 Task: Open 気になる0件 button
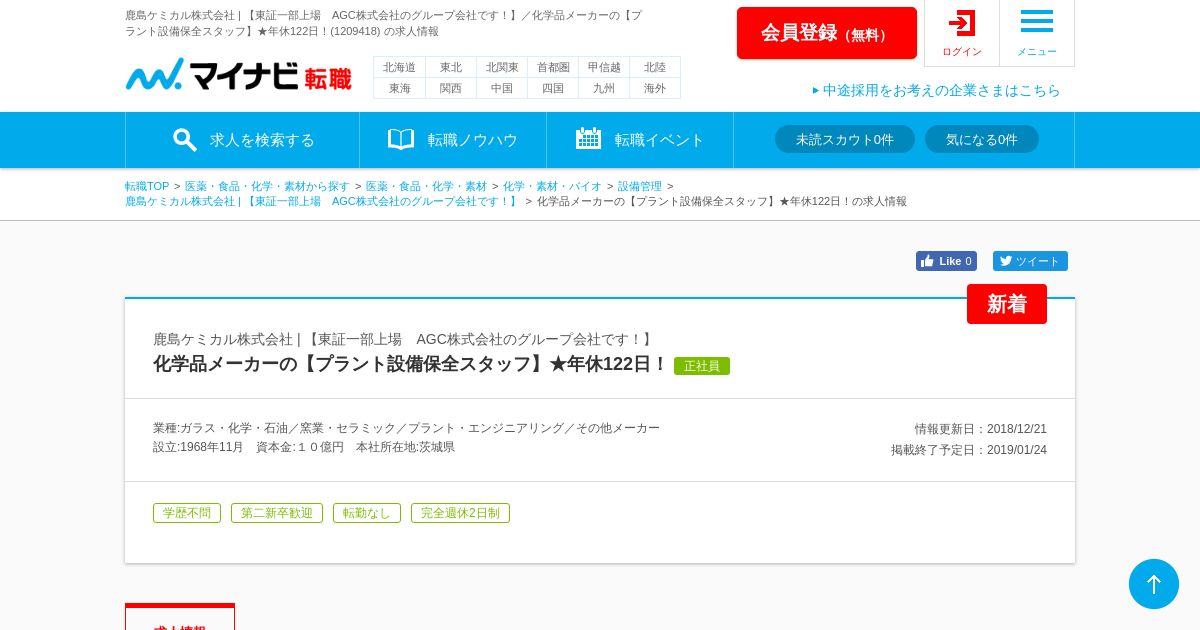pos(982,139)
